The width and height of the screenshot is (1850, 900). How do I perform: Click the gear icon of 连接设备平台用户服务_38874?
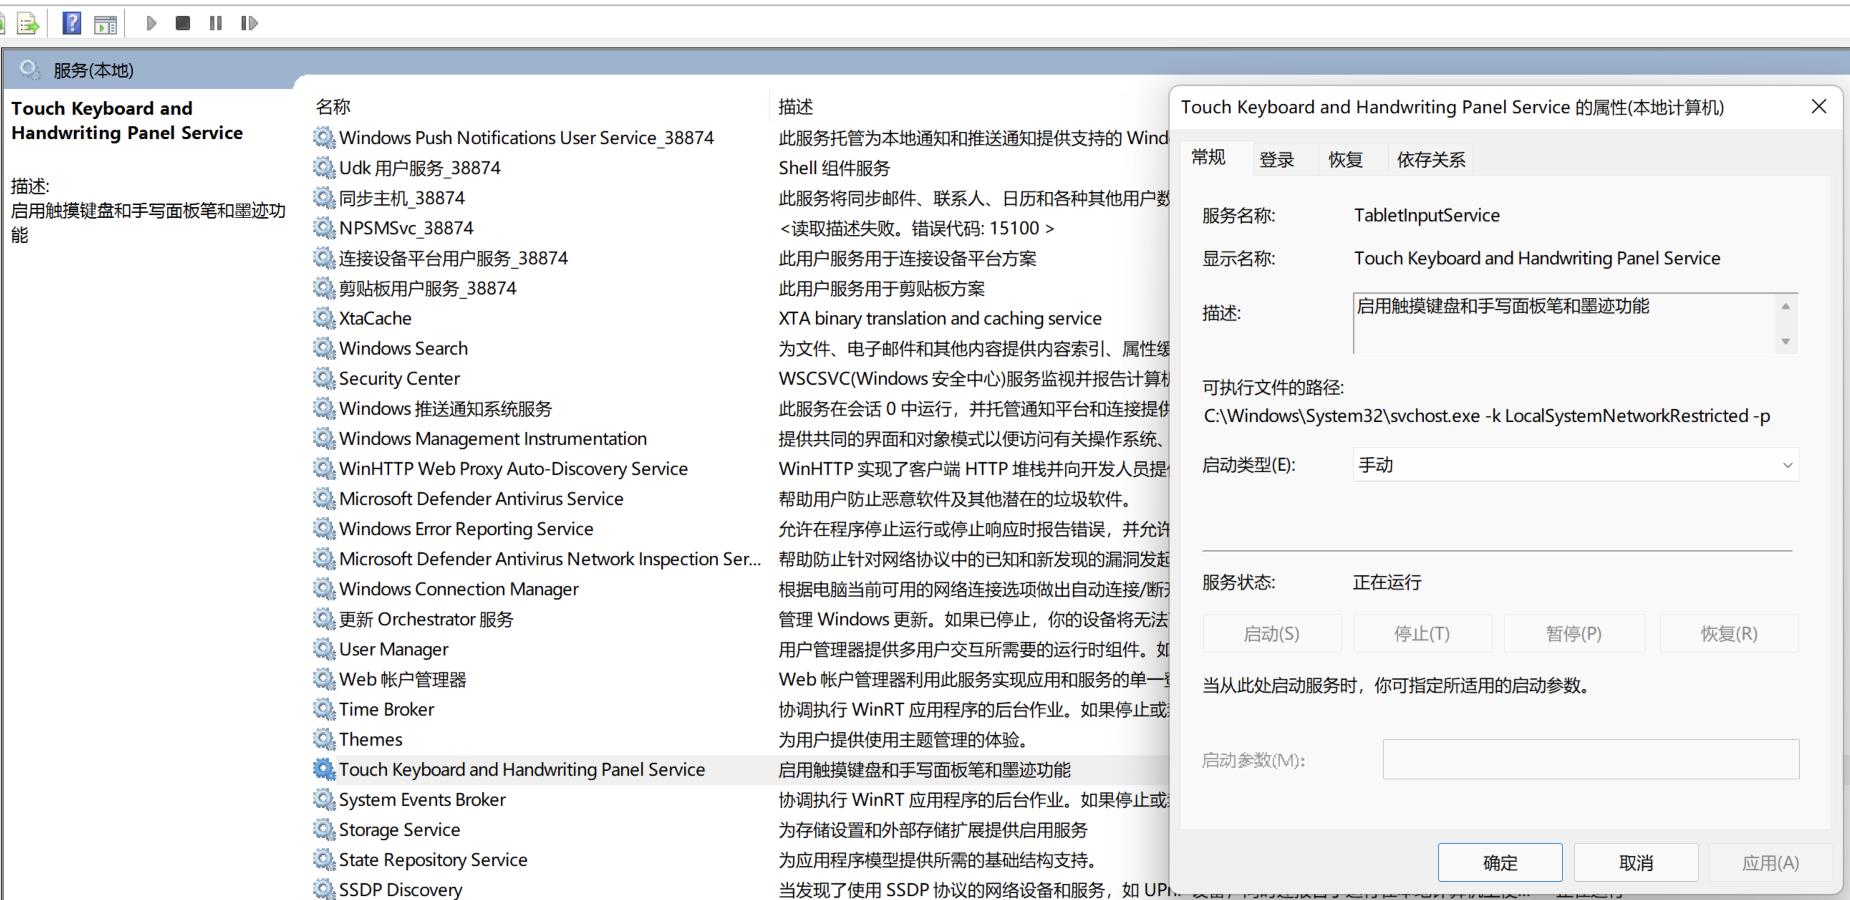pyautogui.click(x=324, y=257)
